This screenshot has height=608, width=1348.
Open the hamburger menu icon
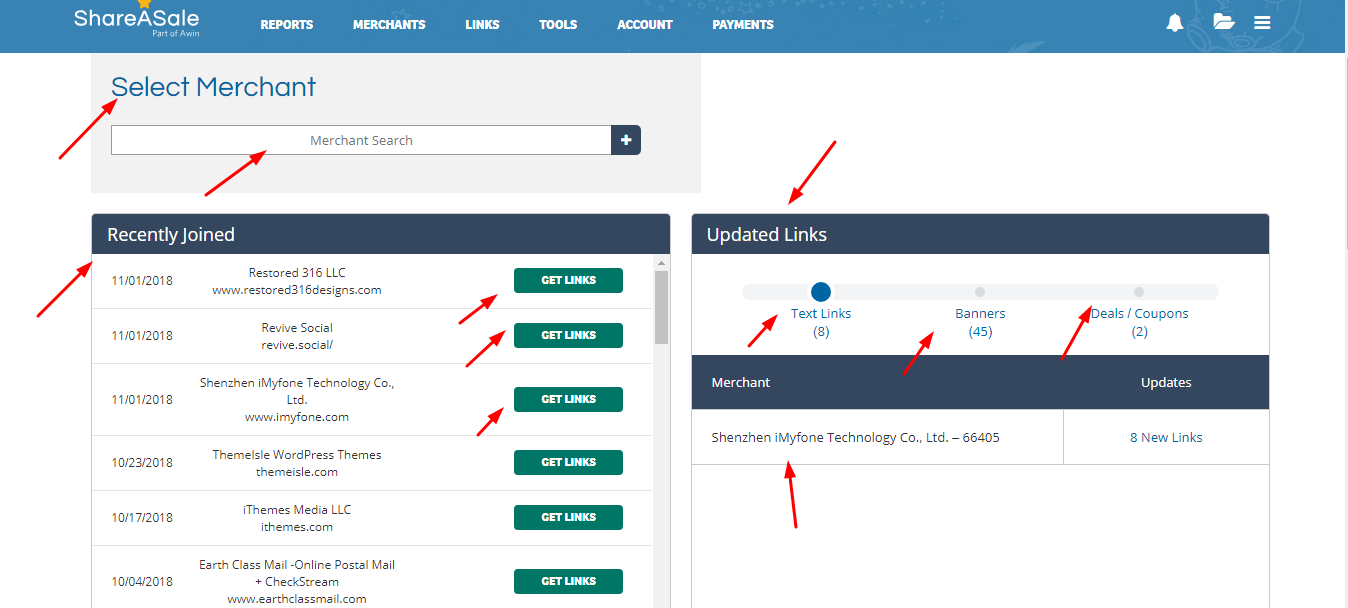coord(1262,22)
